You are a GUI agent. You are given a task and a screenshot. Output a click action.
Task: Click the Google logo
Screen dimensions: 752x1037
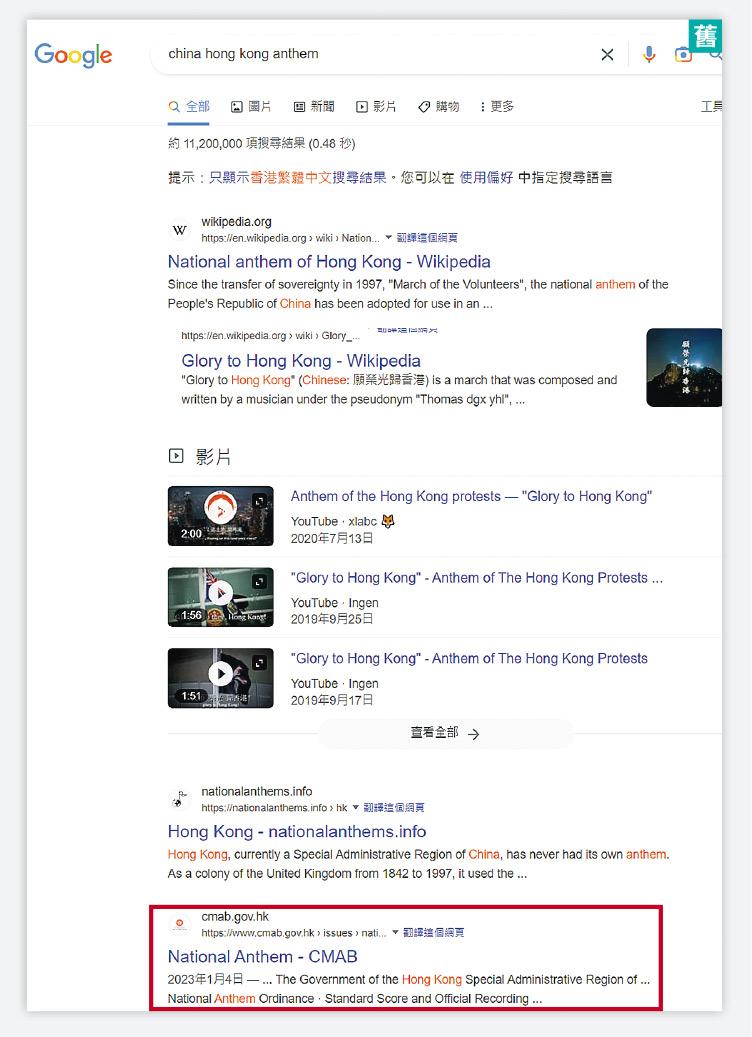pyautogui.click(x=73, y=55)
